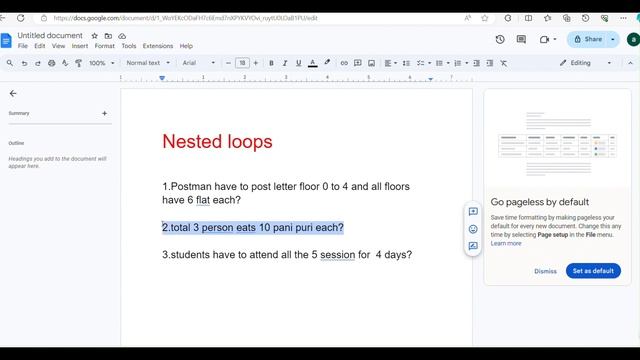Toggle italic formatting
640x360 pixels.
click(285, 63)
